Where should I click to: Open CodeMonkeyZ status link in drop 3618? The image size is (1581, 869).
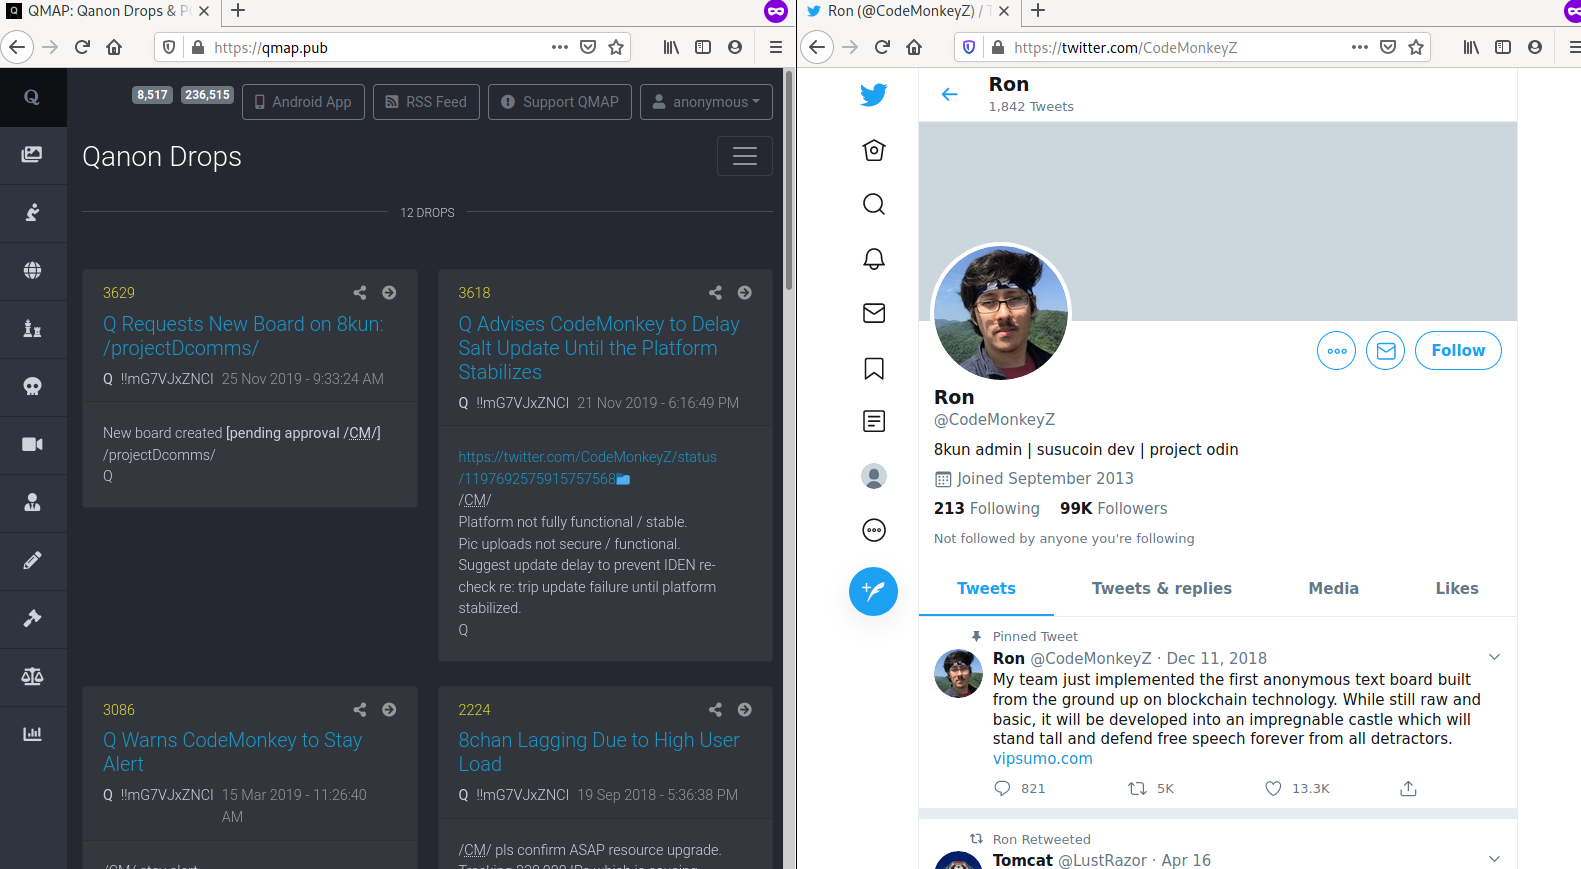588,468
